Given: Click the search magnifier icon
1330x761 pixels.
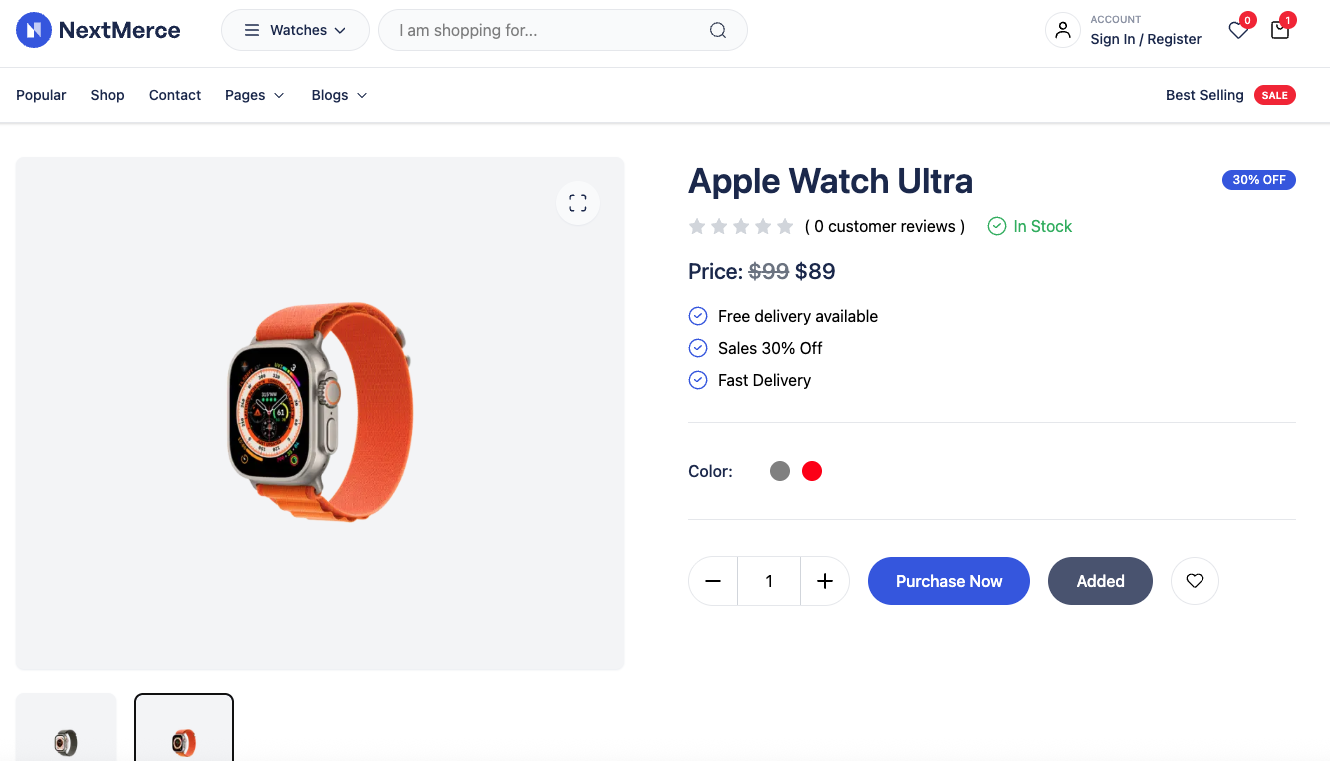Looking at the screenshot, I should 718,30.
